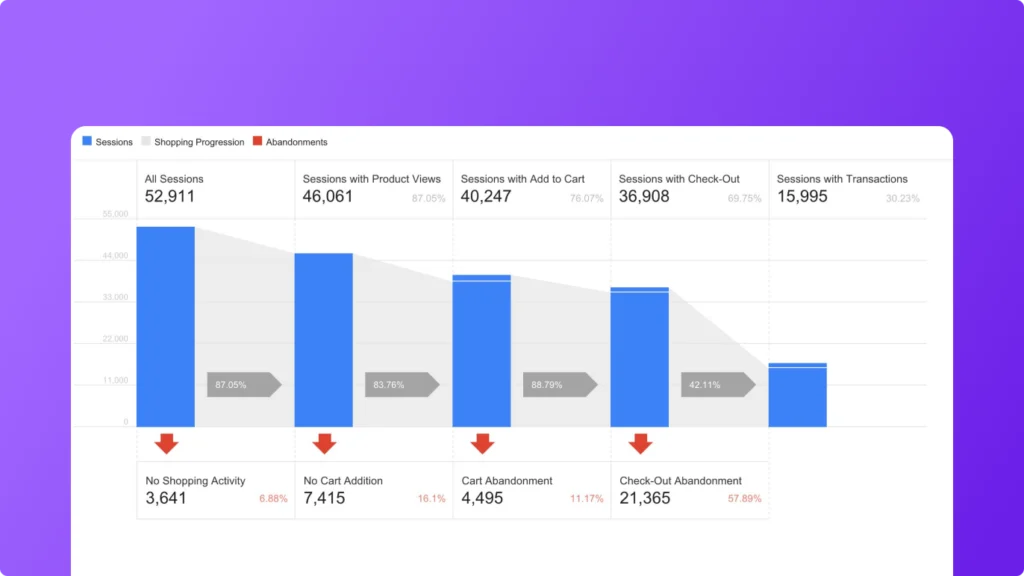Viewport: 1024px width, 576px height.
Task: Click the 57.89% red percentage
Action: click(744, 499)
